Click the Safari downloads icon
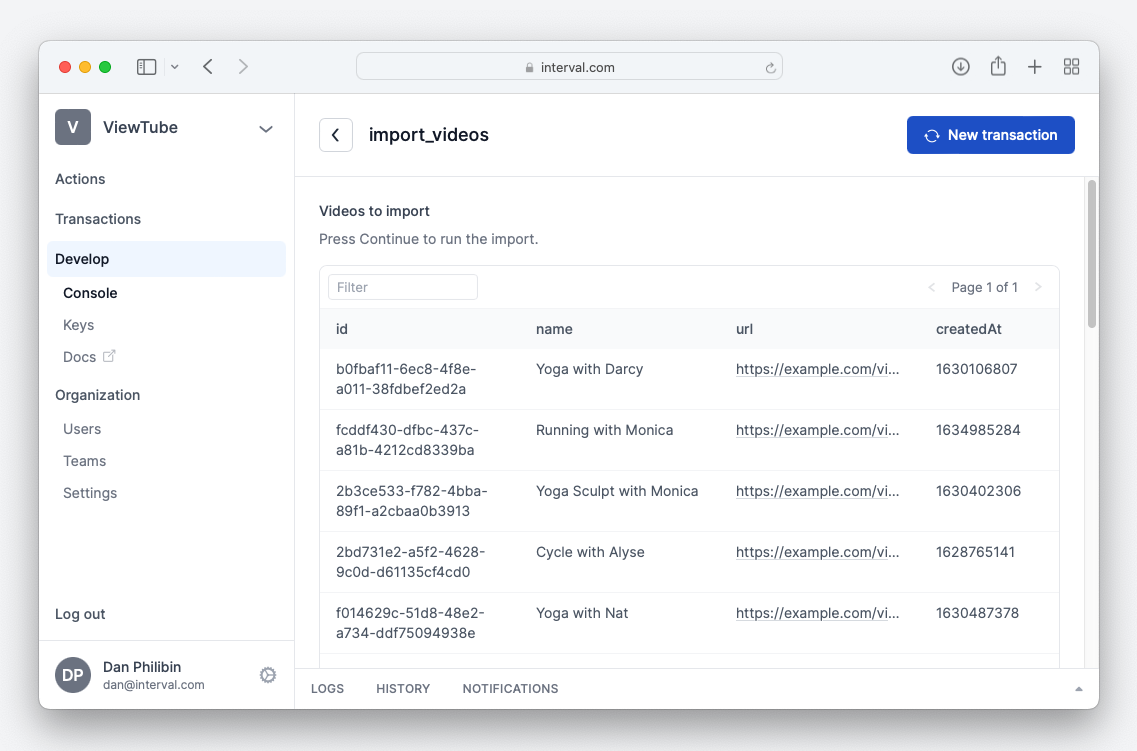The height and width of the screenshot is (751, 1137). pyautogui.click(x=960, y=67)
